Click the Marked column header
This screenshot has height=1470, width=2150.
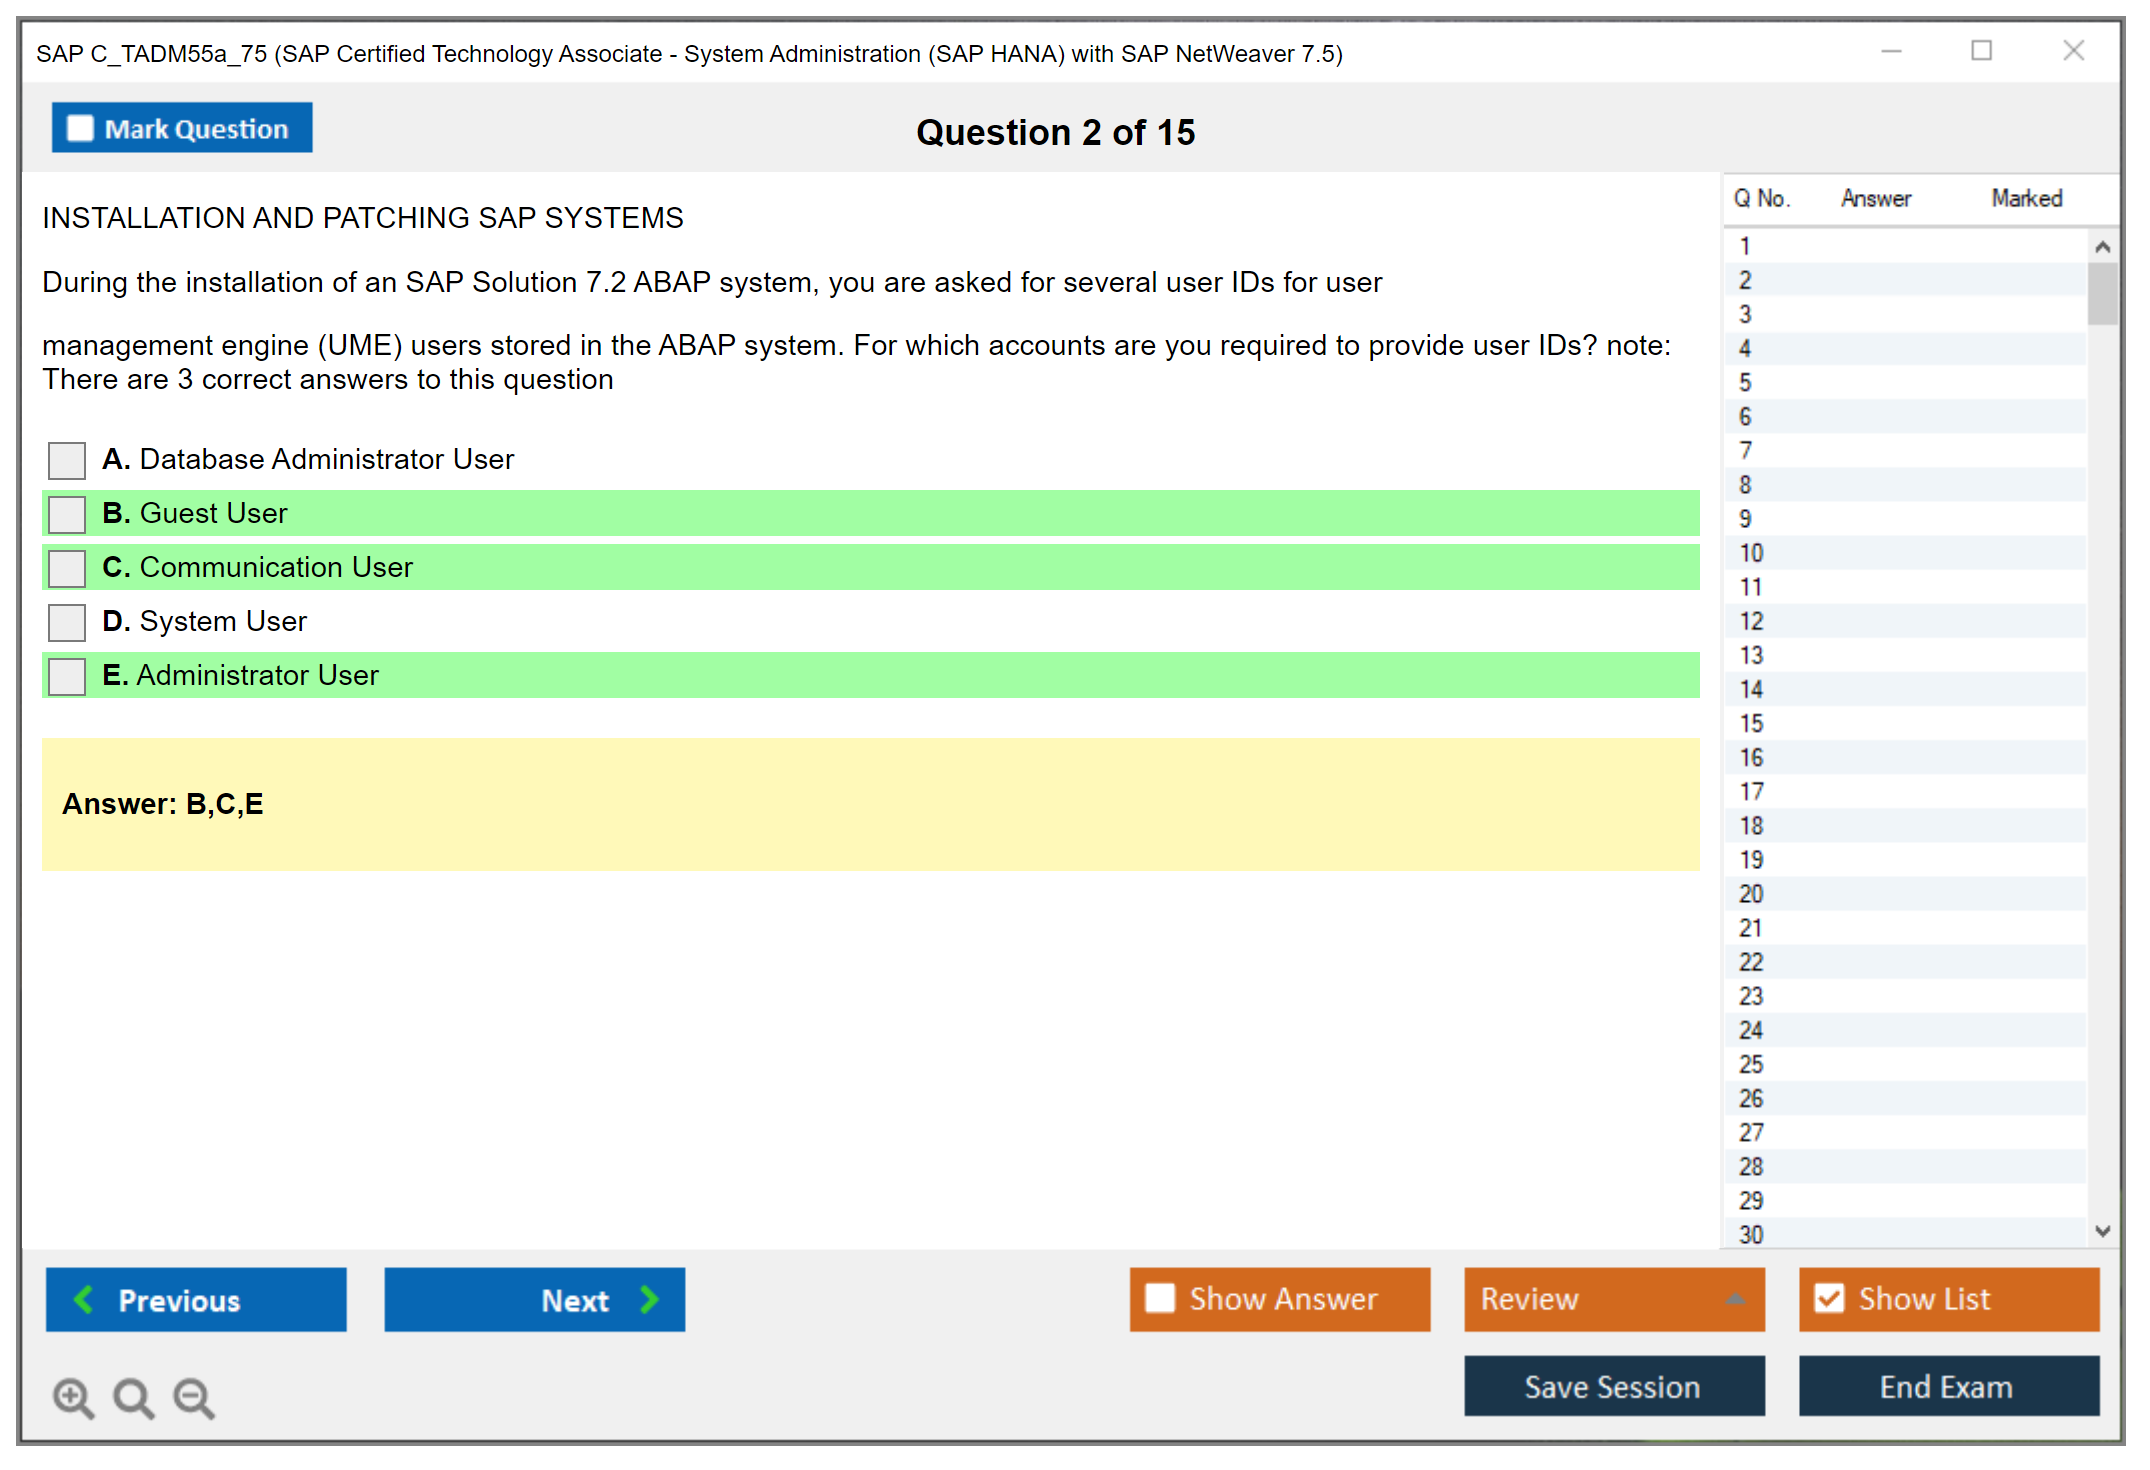click(x=2026, y=198)
